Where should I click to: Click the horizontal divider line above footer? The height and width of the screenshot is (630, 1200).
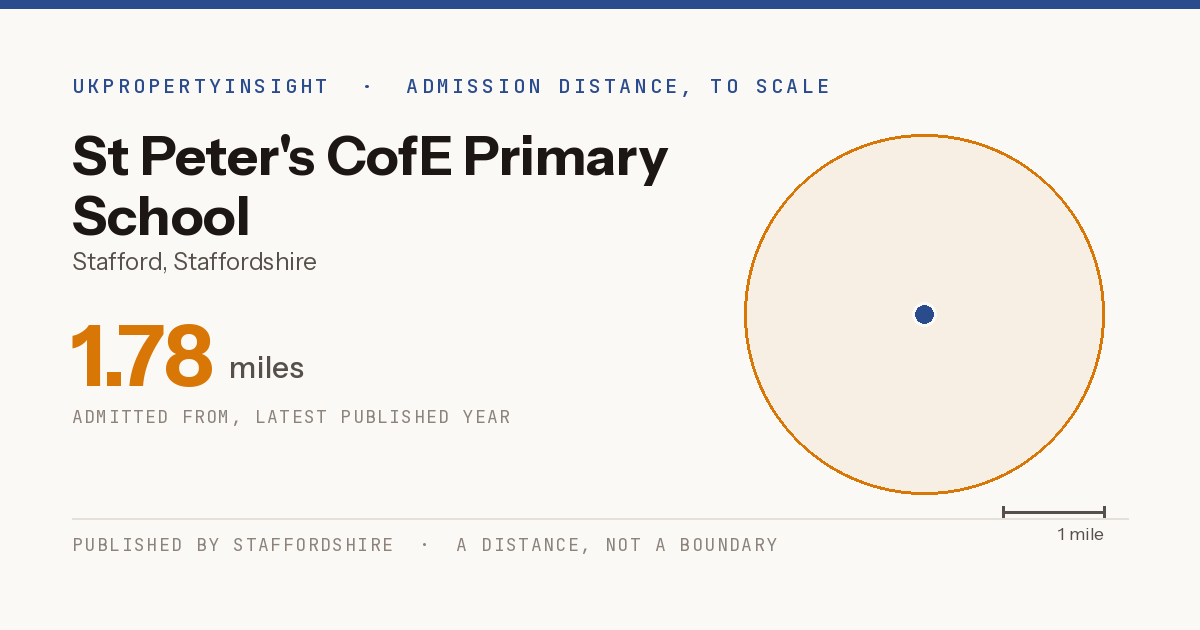pyautogui.click(x=600, y=519)
